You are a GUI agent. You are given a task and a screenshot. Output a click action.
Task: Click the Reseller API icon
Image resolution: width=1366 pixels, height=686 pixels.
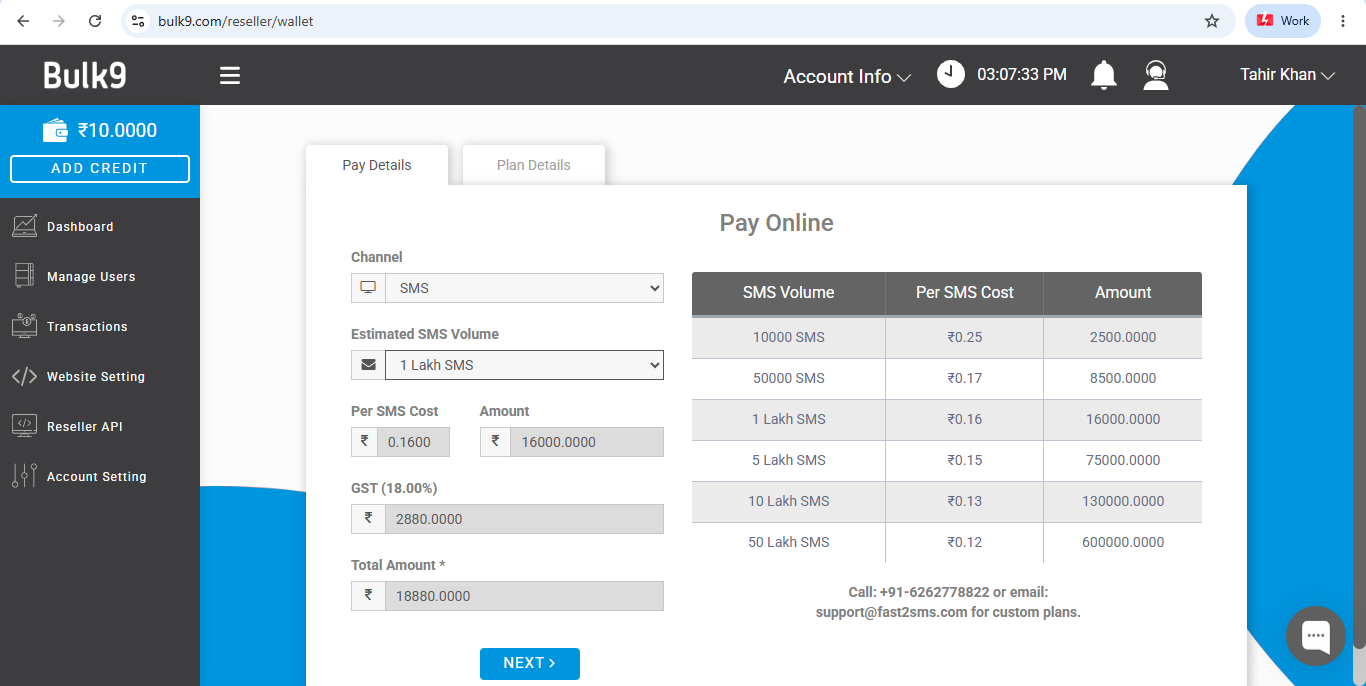click(25, 426)
